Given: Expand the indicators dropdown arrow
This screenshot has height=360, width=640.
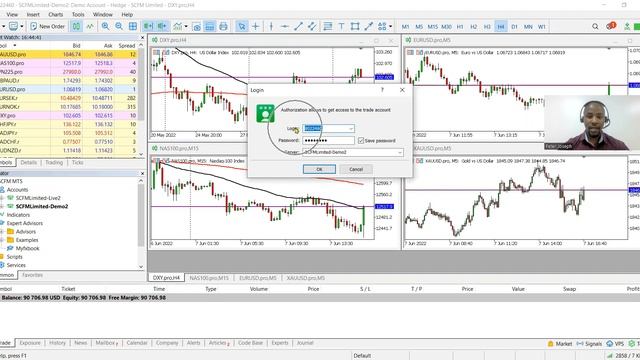Looking at the screenshot, I should [x=186, y=26].
